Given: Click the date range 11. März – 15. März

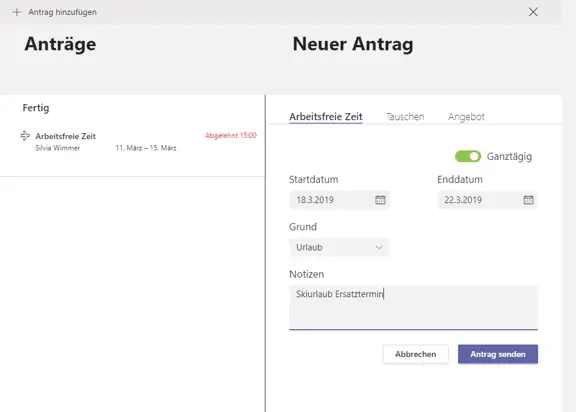Looking at the screenshot, I should pyautogui.click(x=146, y=148).
